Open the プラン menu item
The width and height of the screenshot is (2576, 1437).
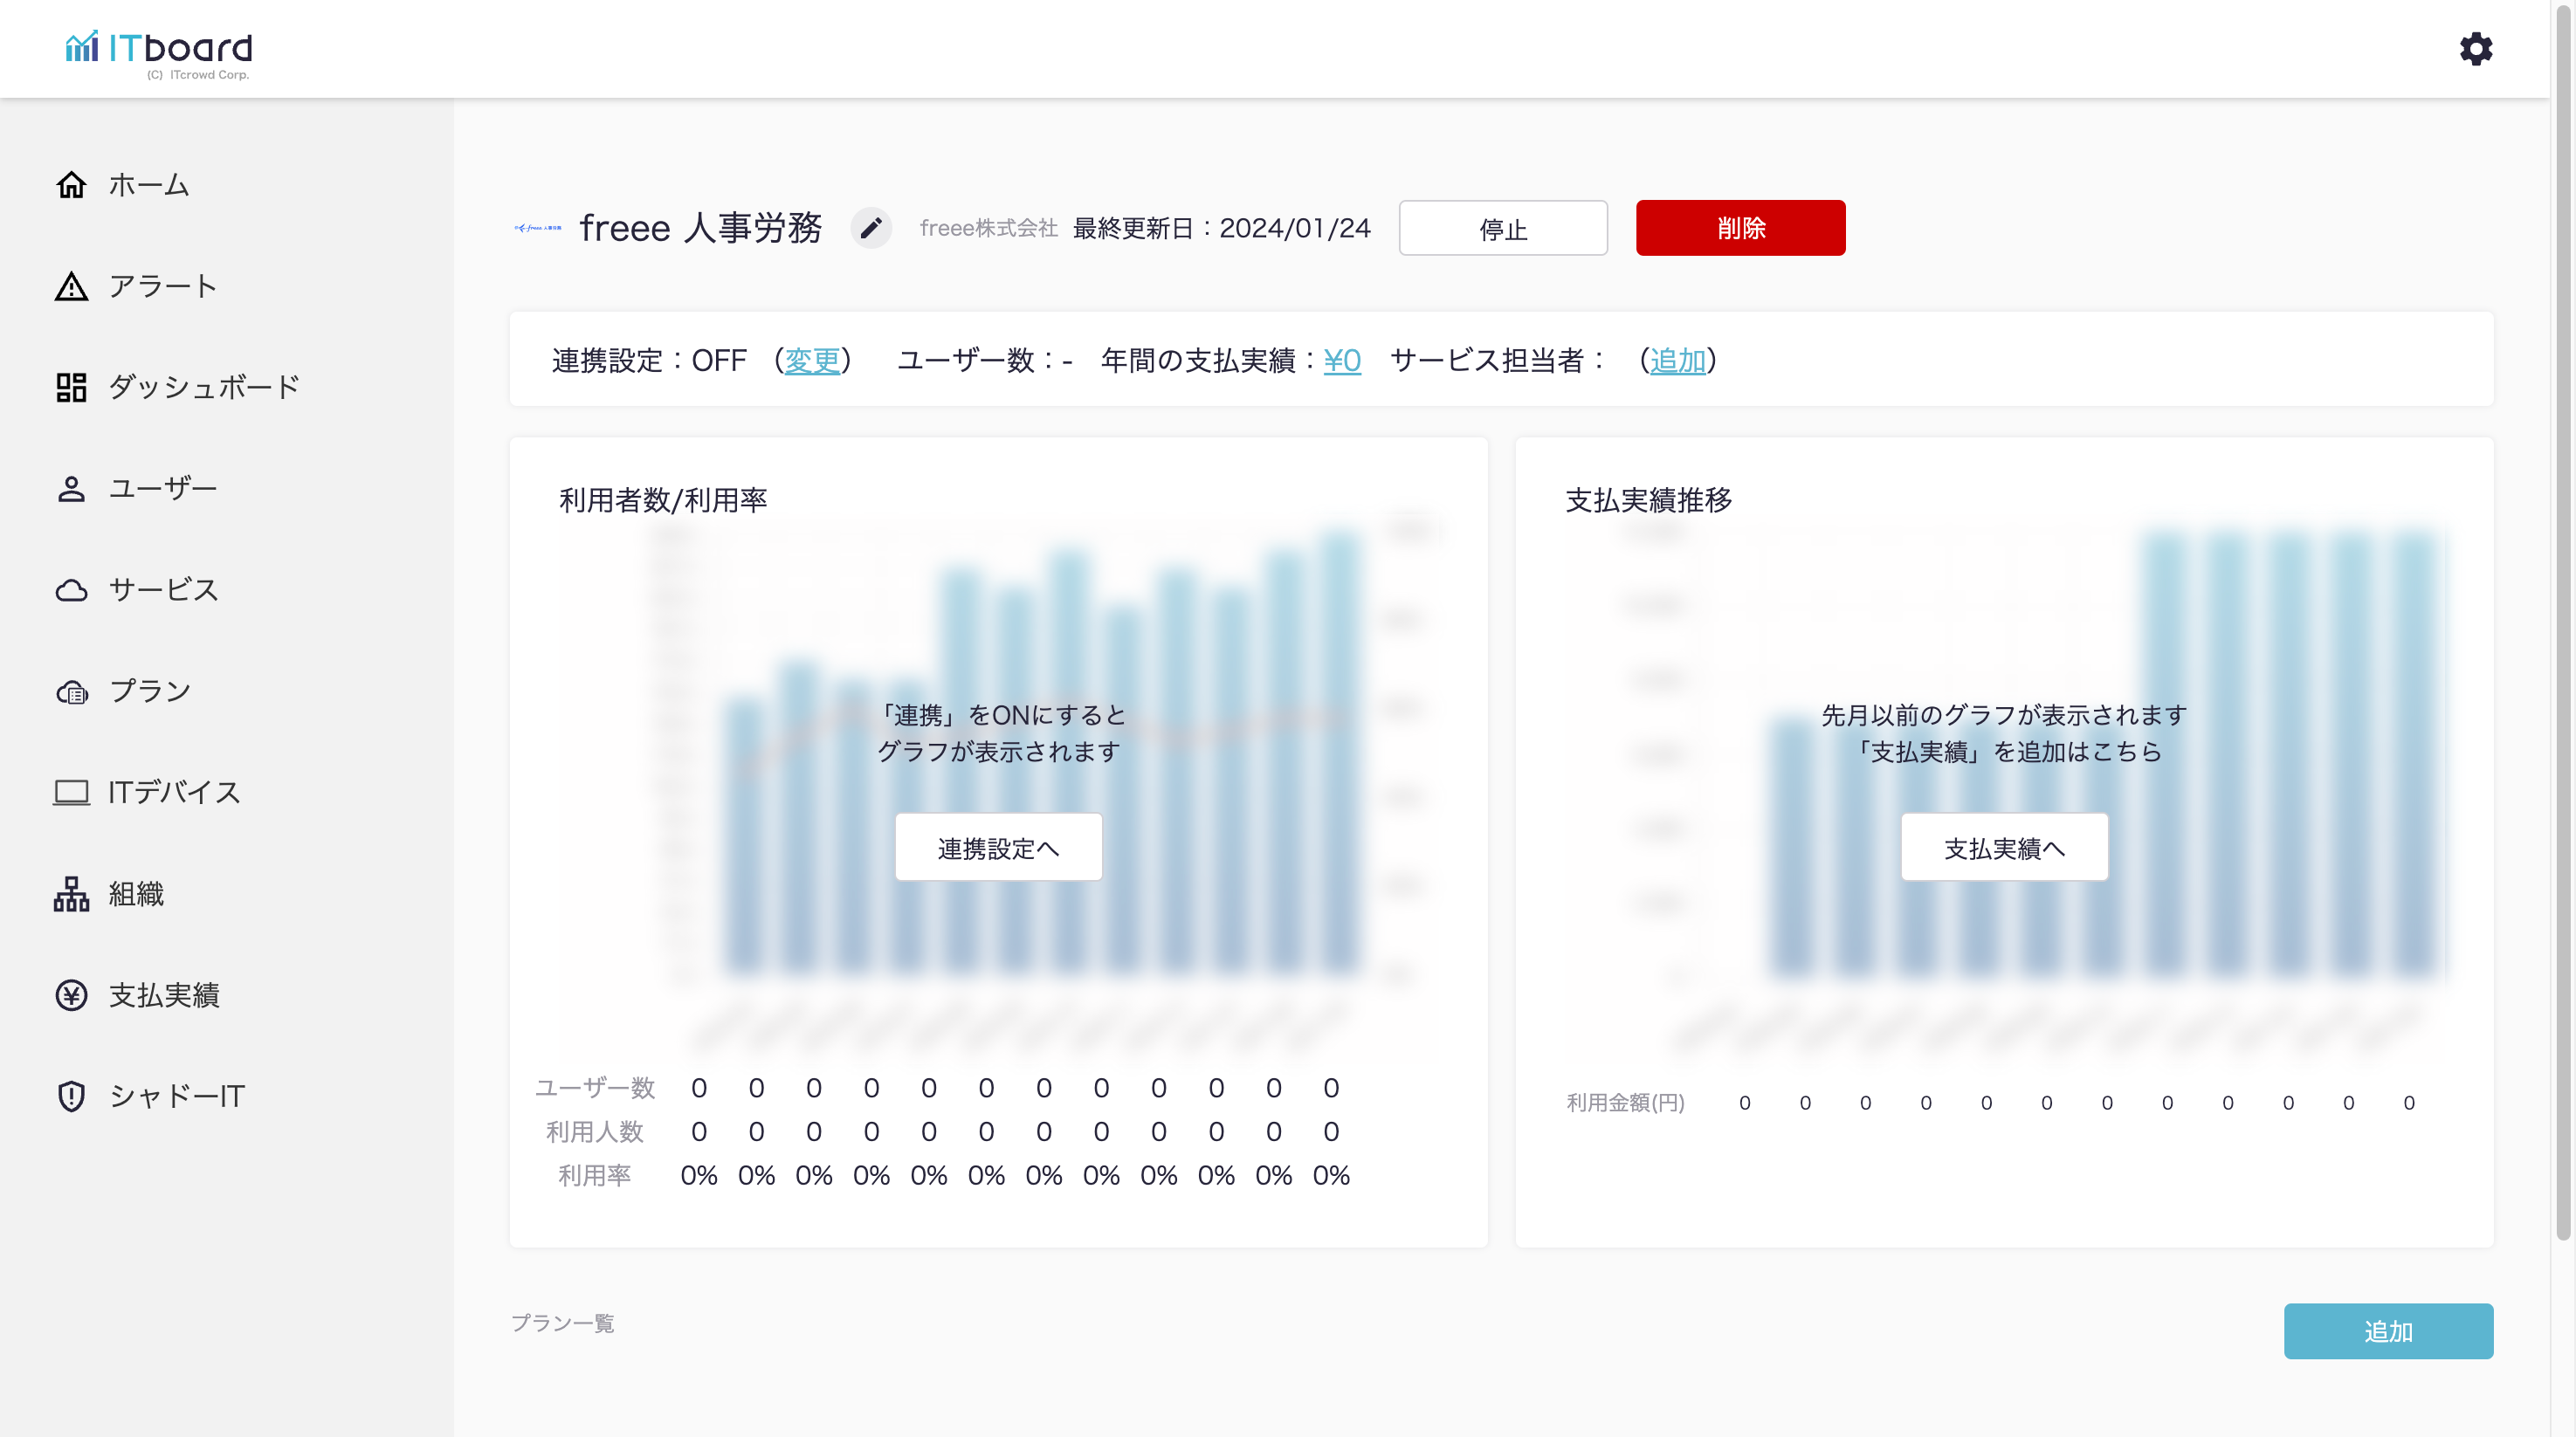(x=150, y=691)
